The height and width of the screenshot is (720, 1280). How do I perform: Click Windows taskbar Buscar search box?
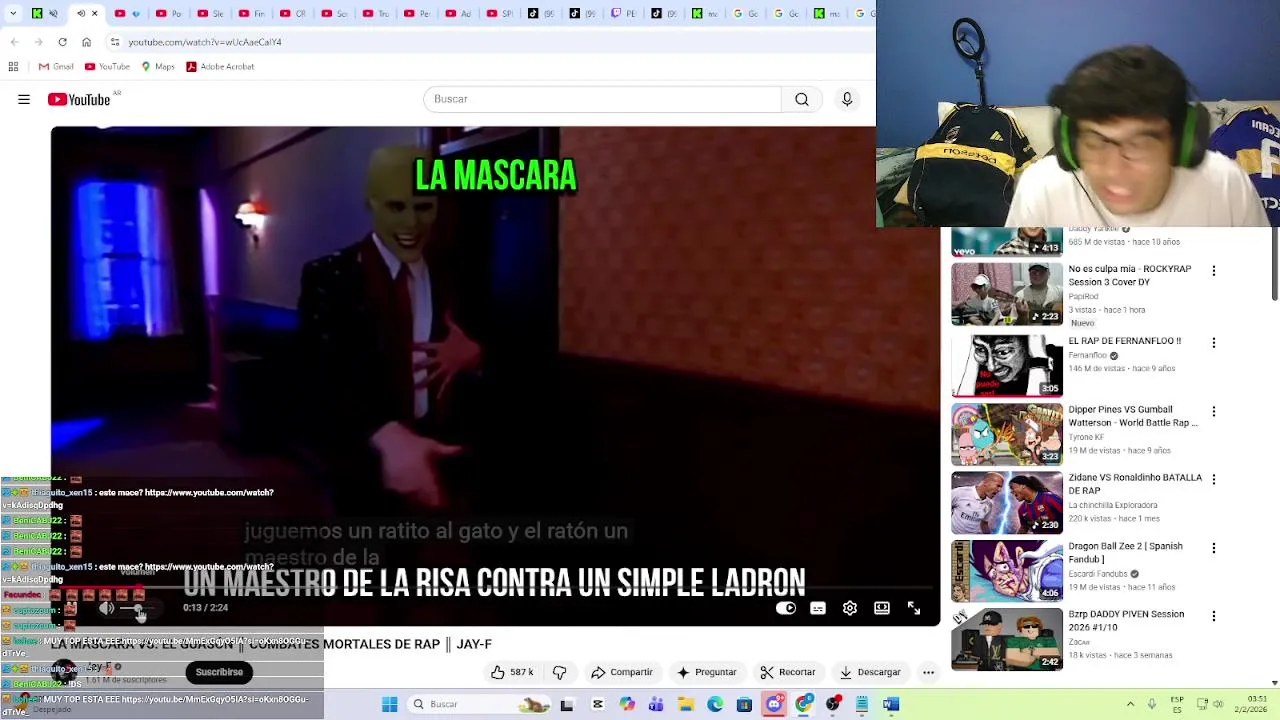click(x=479, y=704)
